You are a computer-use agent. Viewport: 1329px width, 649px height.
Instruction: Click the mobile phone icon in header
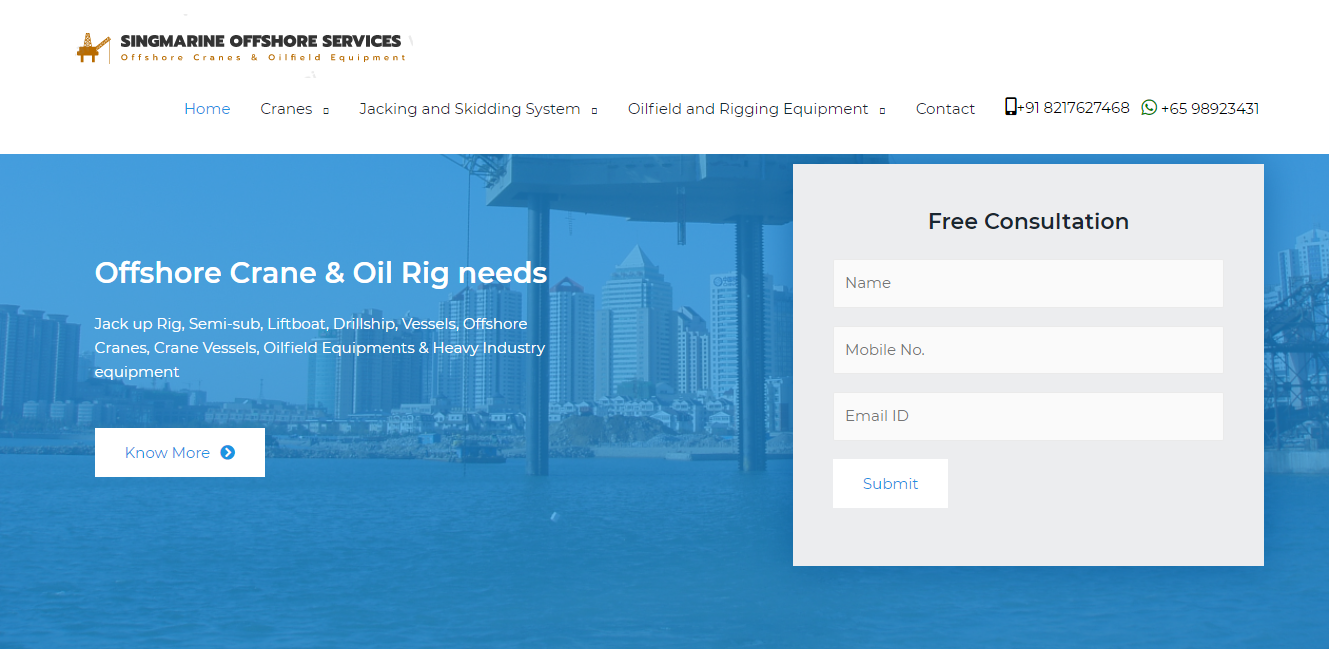click(x=1010, y=107)
